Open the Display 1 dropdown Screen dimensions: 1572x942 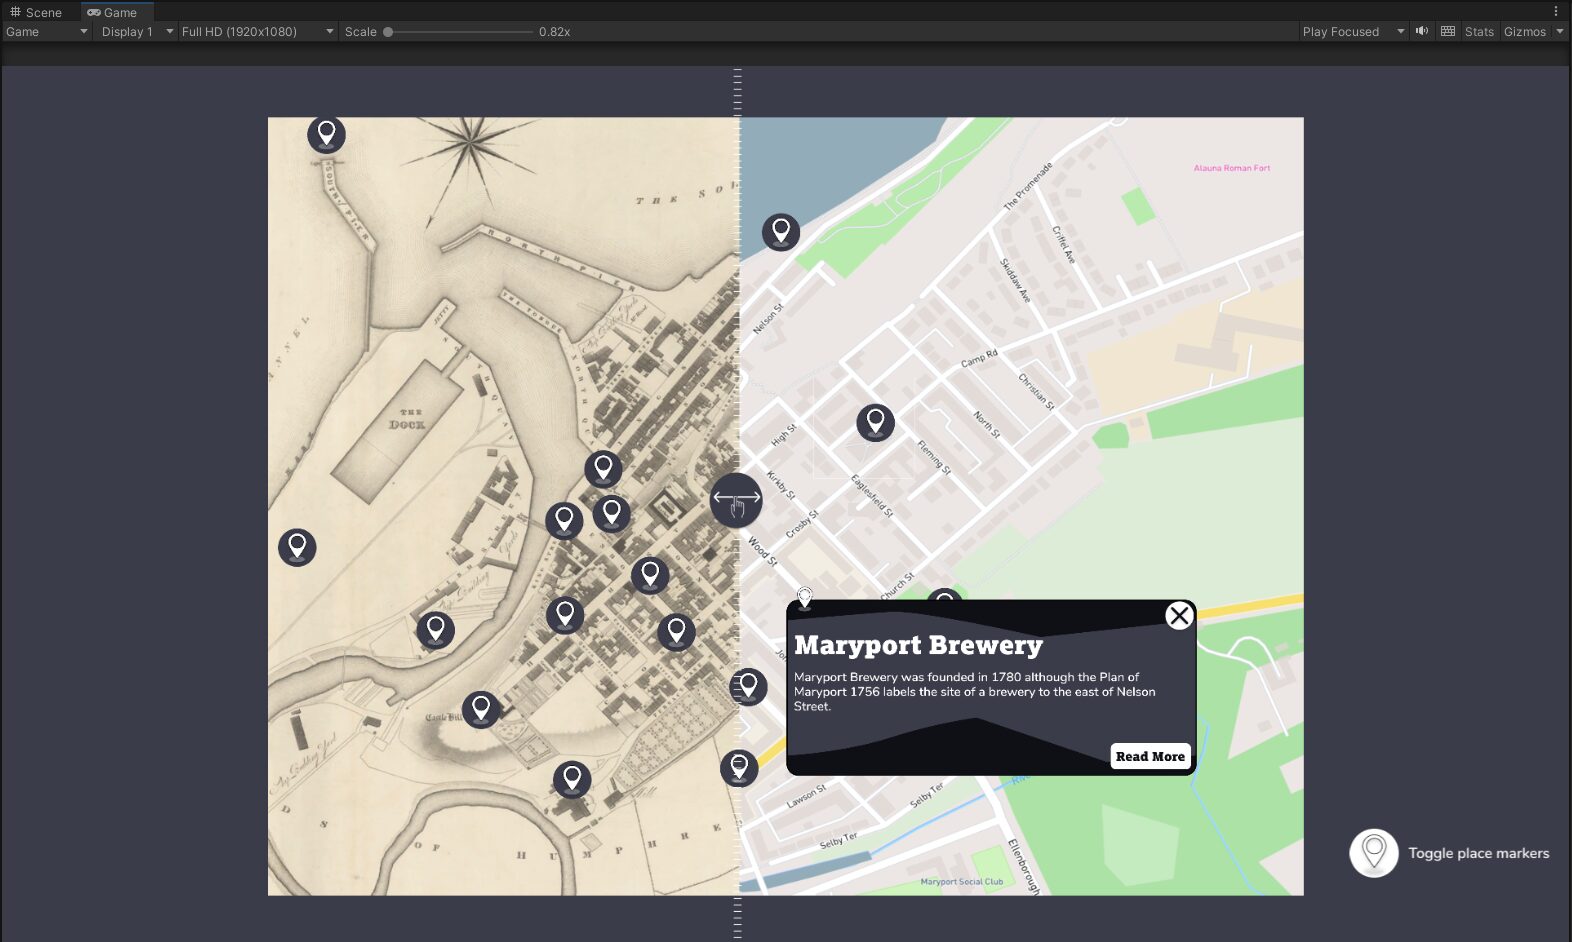pos(136,32)
